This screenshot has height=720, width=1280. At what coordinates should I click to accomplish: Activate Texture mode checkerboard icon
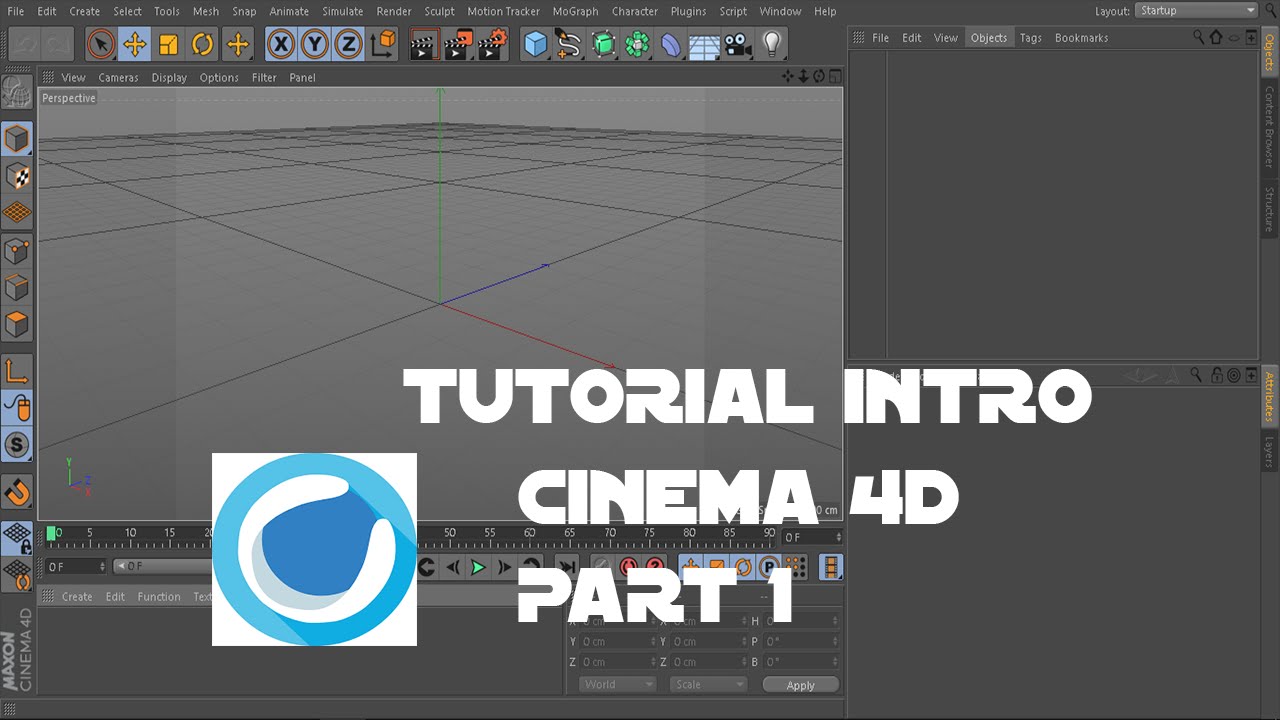17,176
